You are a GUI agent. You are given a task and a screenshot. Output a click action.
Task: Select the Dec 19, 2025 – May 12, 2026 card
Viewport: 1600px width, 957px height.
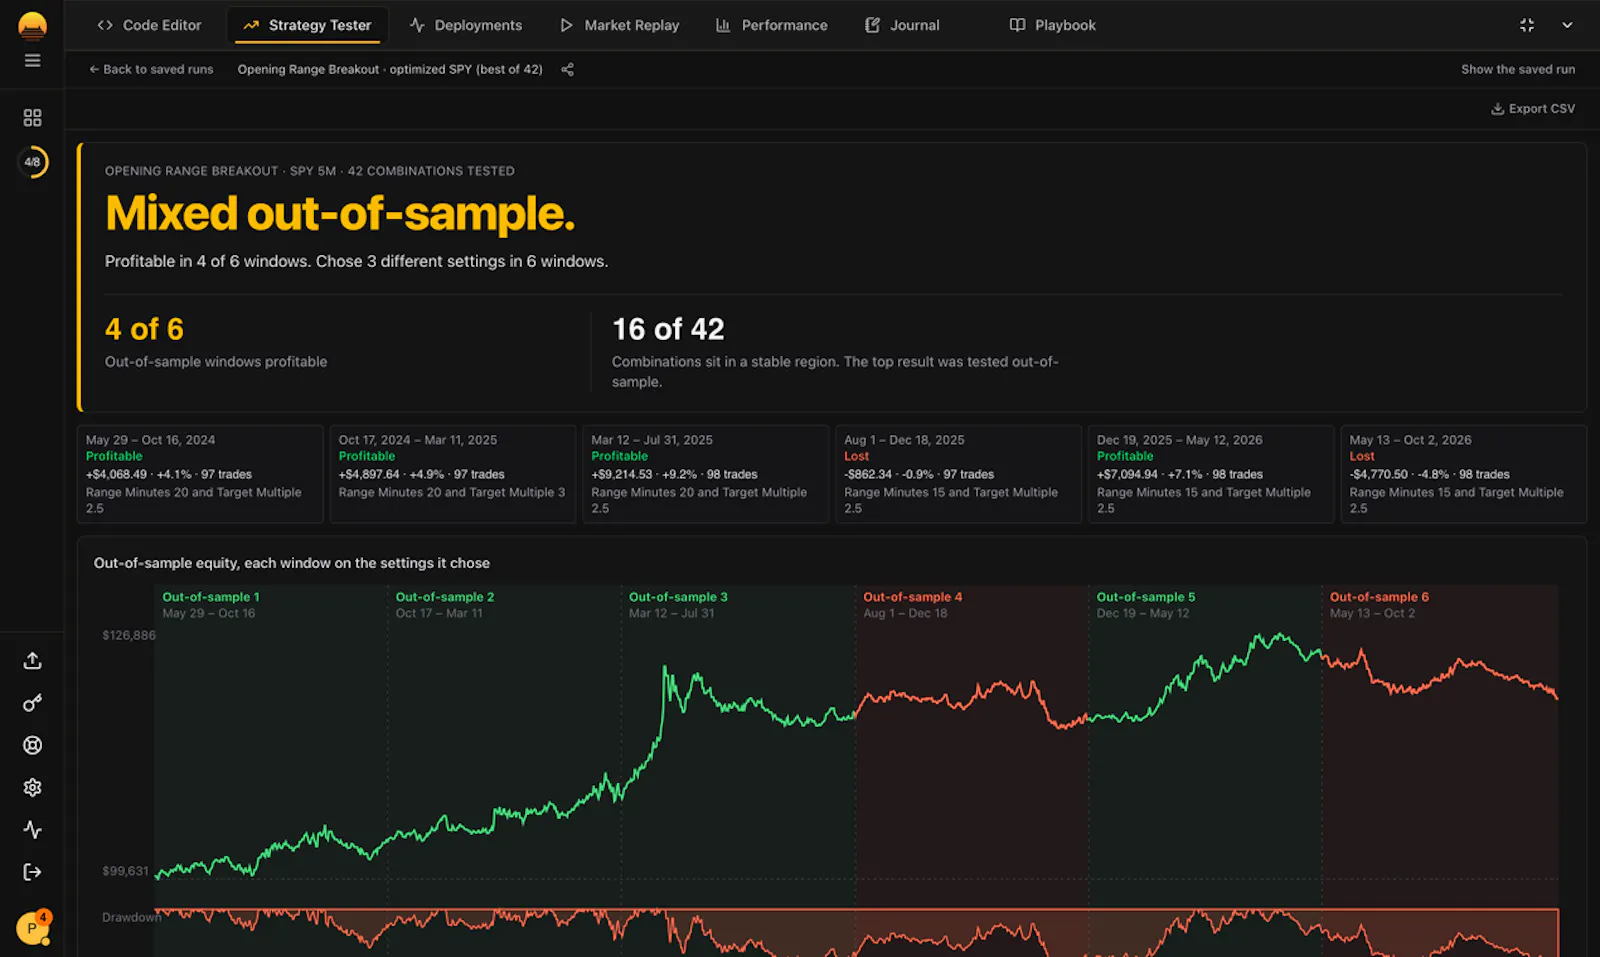pyautogui.click(x=1211, y=474)
